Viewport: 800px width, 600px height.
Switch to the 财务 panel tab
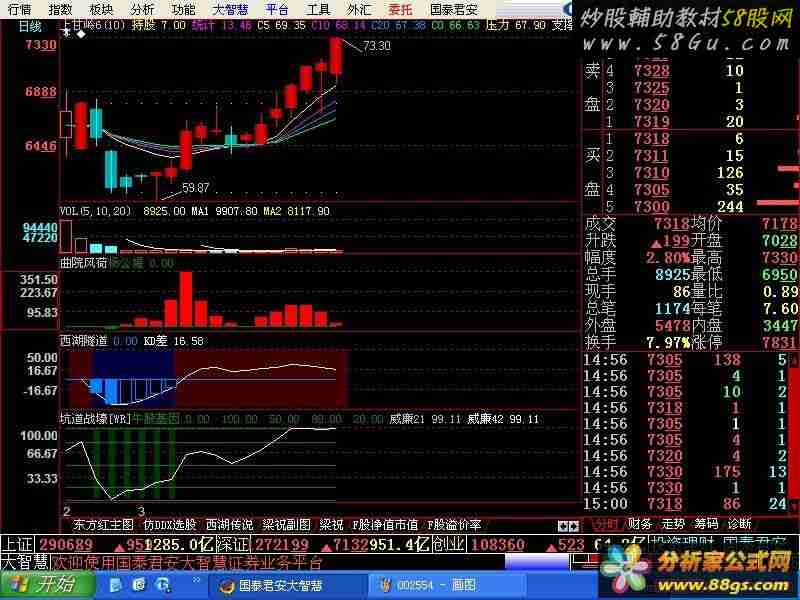coord(640,524)
